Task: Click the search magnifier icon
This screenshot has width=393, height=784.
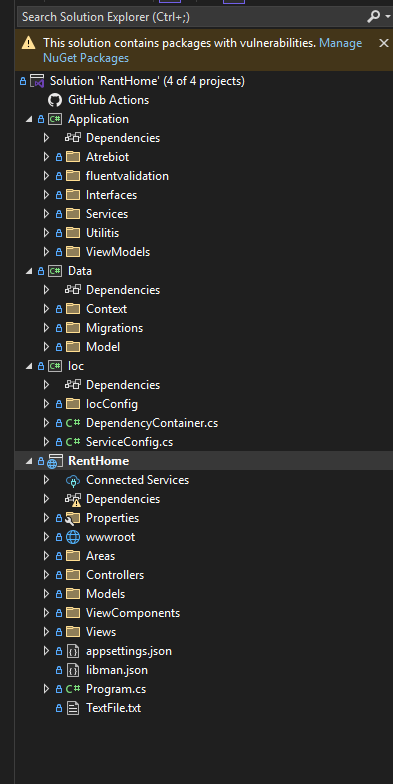Action: point(373,17)
